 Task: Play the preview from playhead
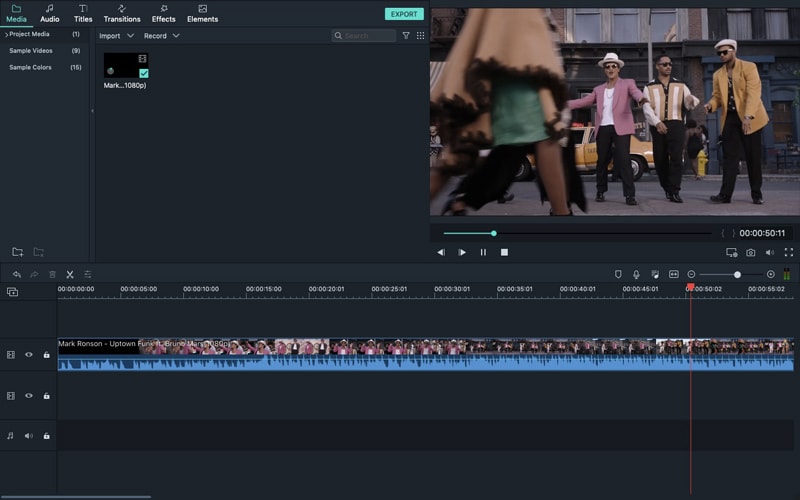[462, 252]
